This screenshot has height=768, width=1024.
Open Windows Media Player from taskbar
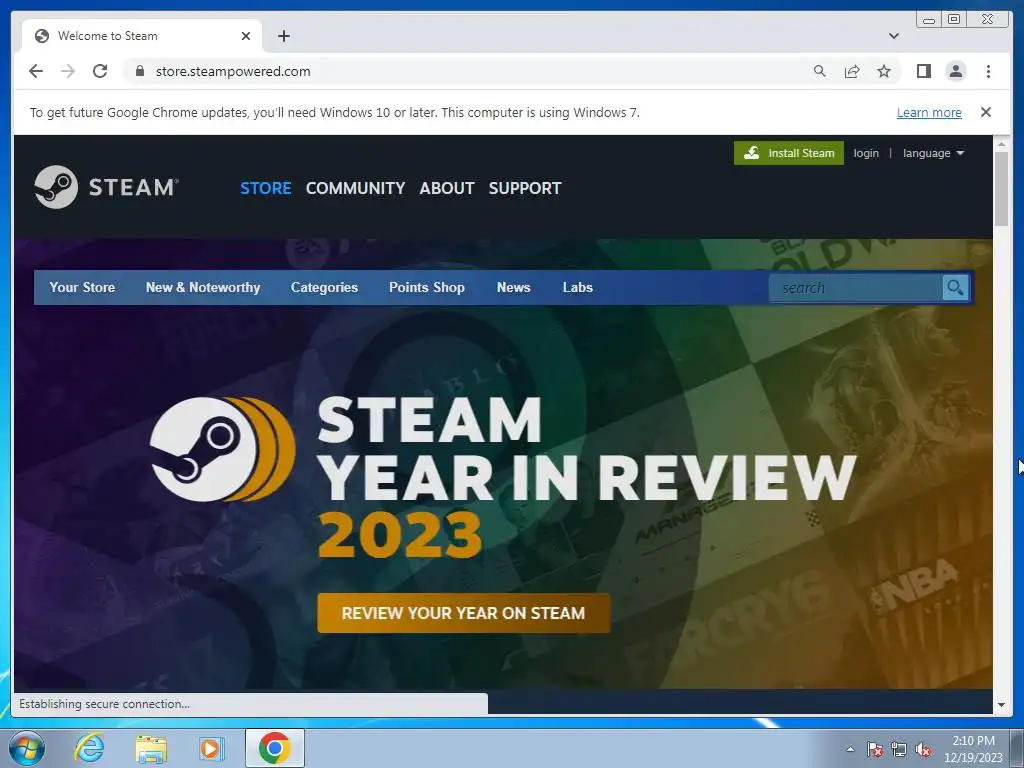211,748
